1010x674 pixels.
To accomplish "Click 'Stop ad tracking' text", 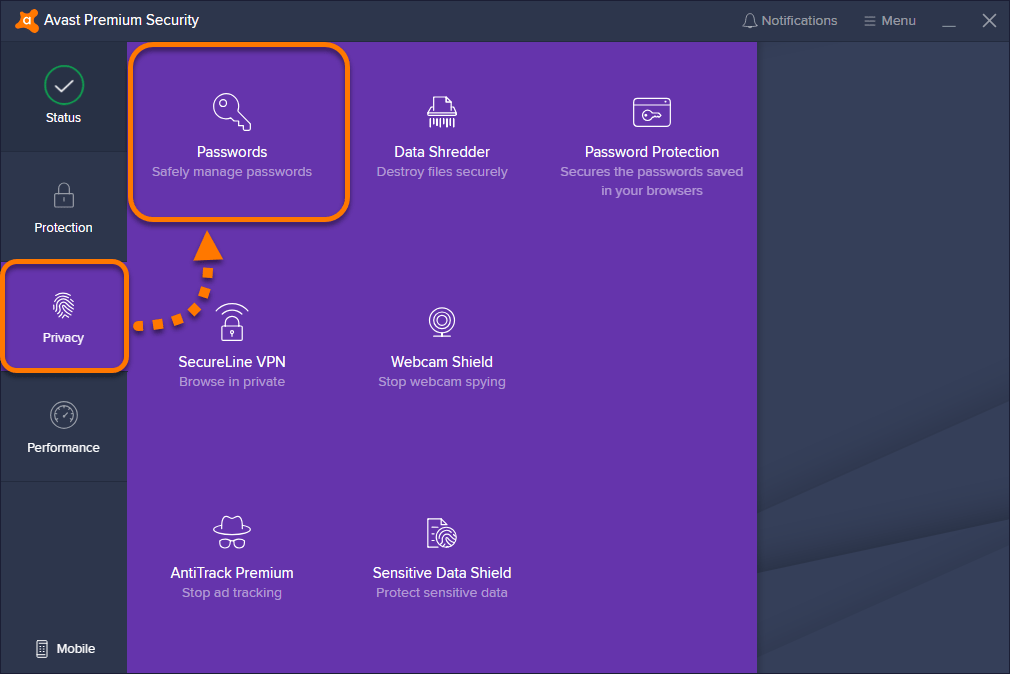I will pyautogui.click(x=232, y=593).
